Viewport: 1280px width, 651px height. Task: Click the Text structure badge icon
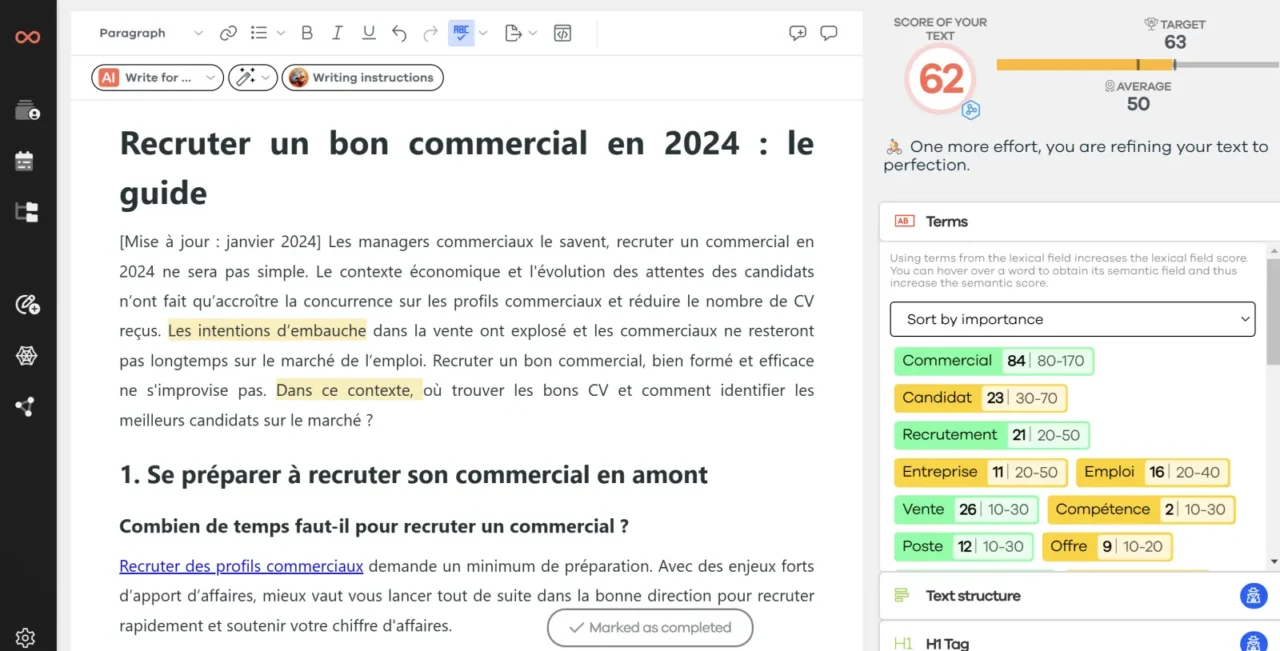pos(1253,596)
